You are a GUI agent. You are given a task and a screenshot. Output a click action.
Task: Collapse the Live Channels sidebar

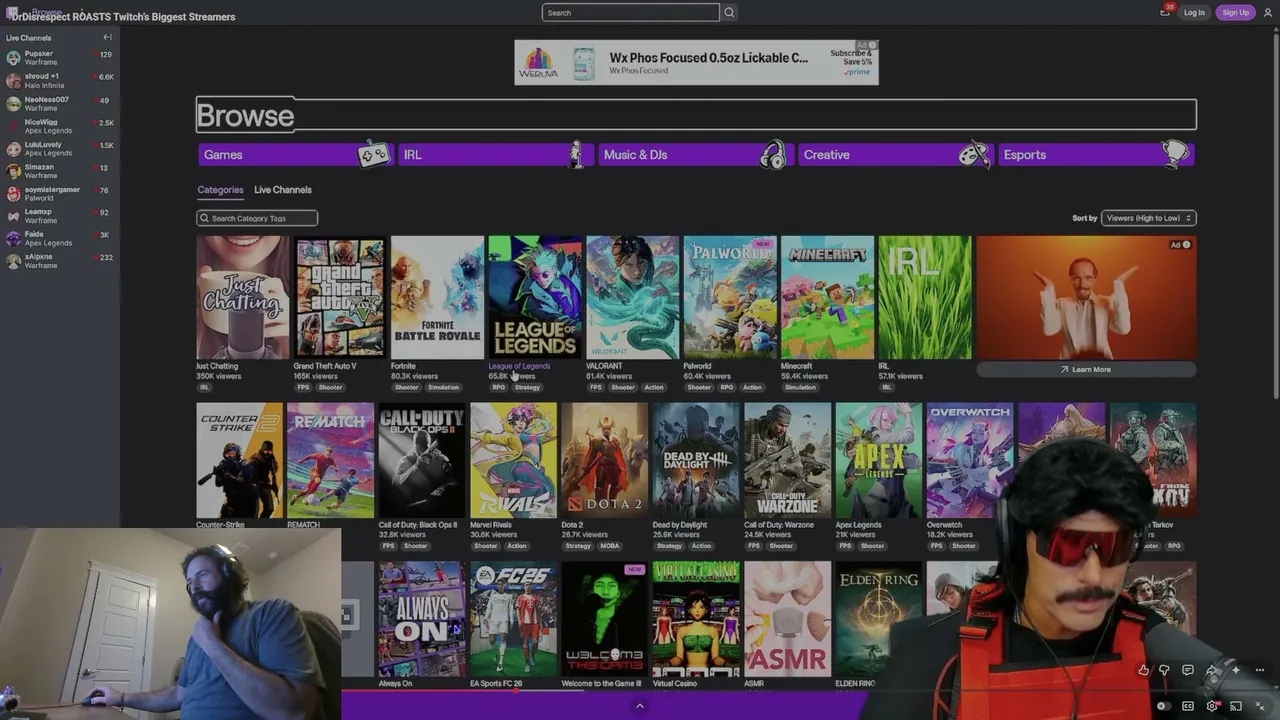pyautogui.click(x=107, y=37)
